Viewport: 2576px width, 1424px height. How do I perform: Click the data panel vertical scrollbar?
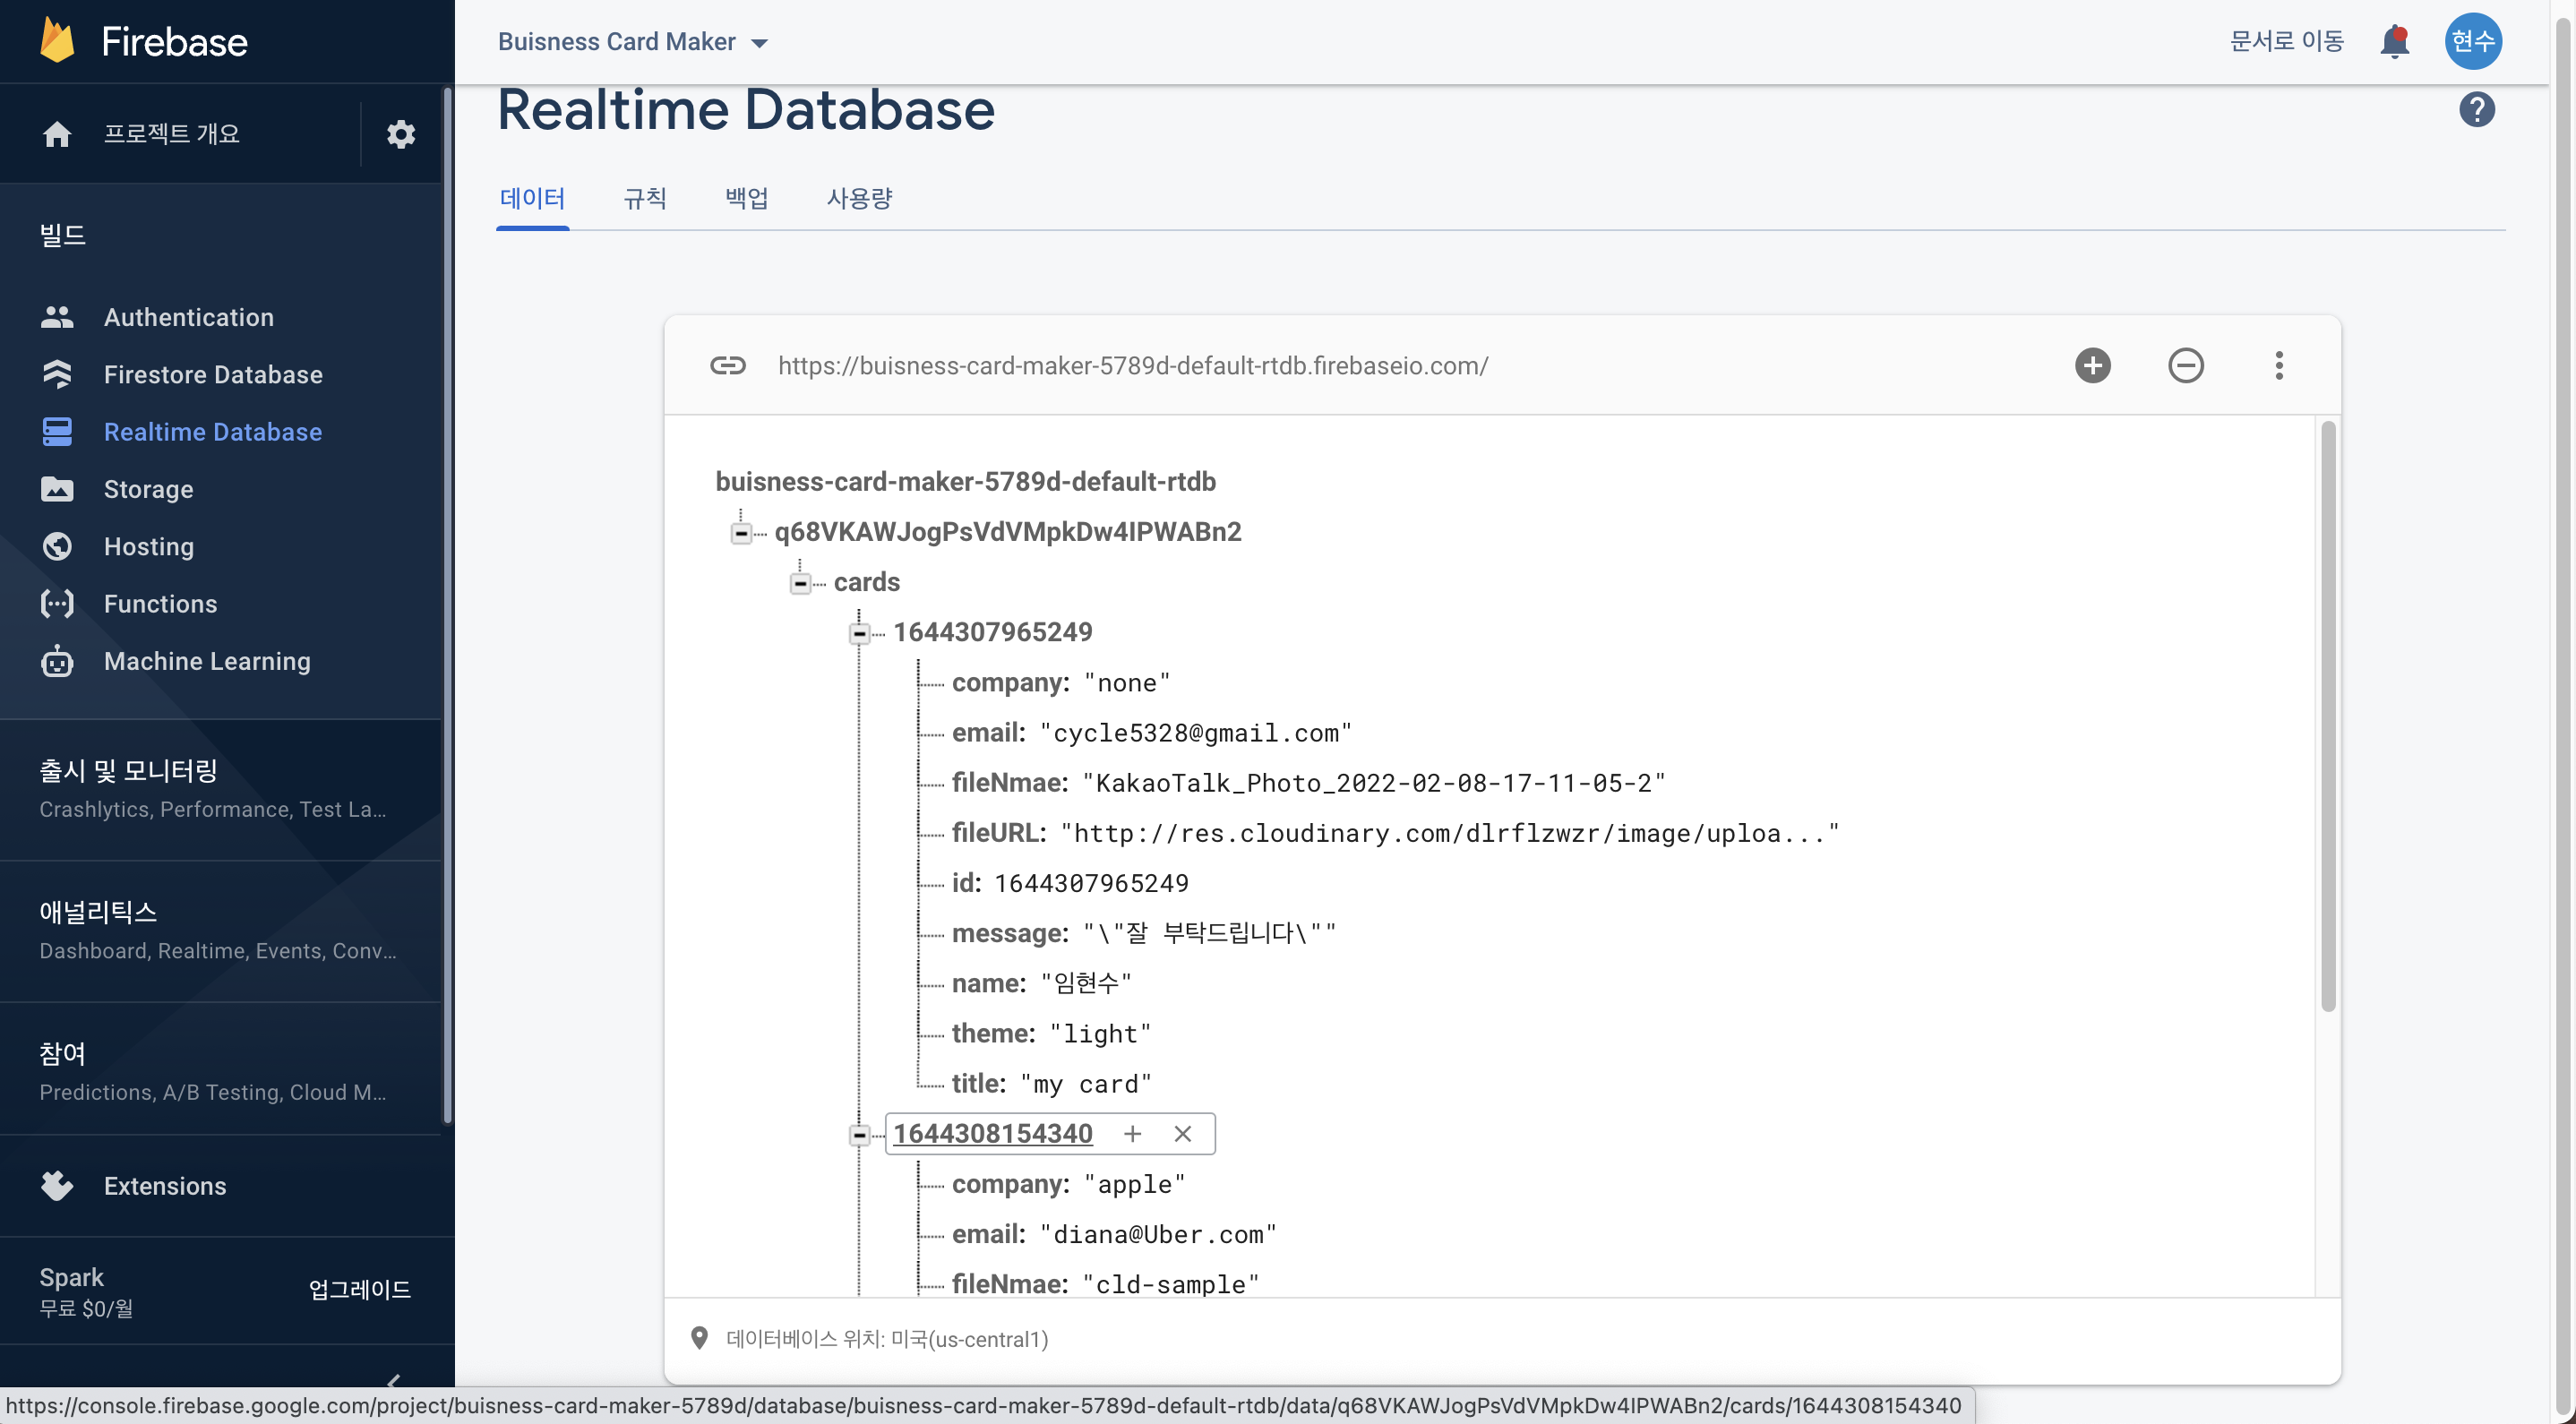(2328, 715)
